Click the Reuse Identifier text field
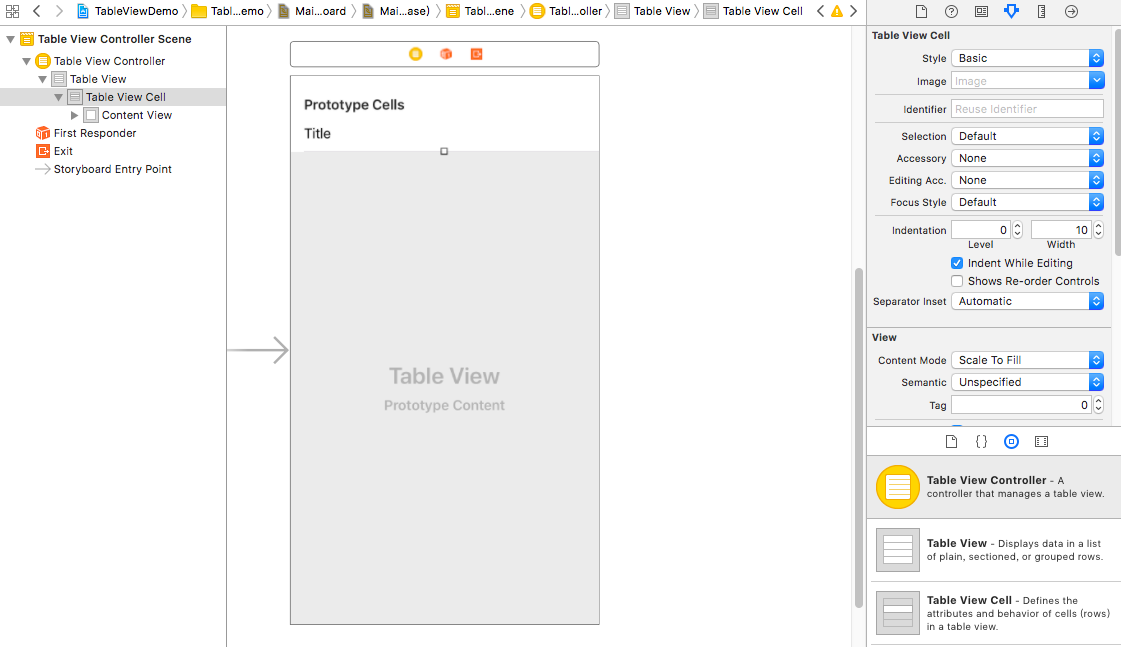1121x647 pixels. point(1027,109)
